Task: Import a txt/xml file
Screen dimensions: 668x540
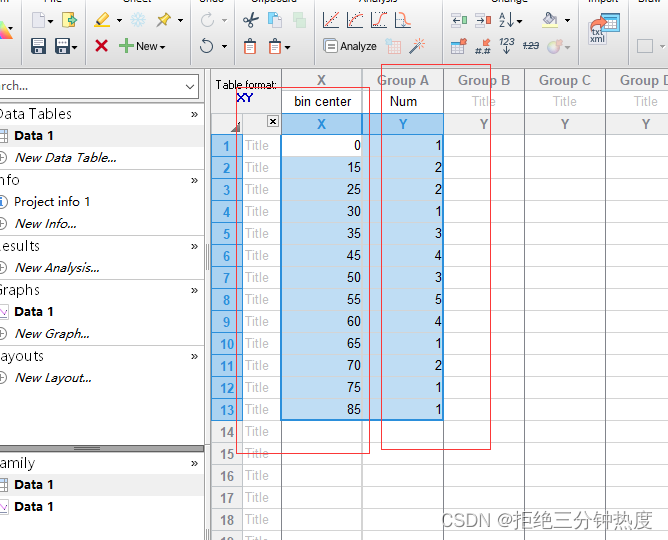Action: (604, 29)
